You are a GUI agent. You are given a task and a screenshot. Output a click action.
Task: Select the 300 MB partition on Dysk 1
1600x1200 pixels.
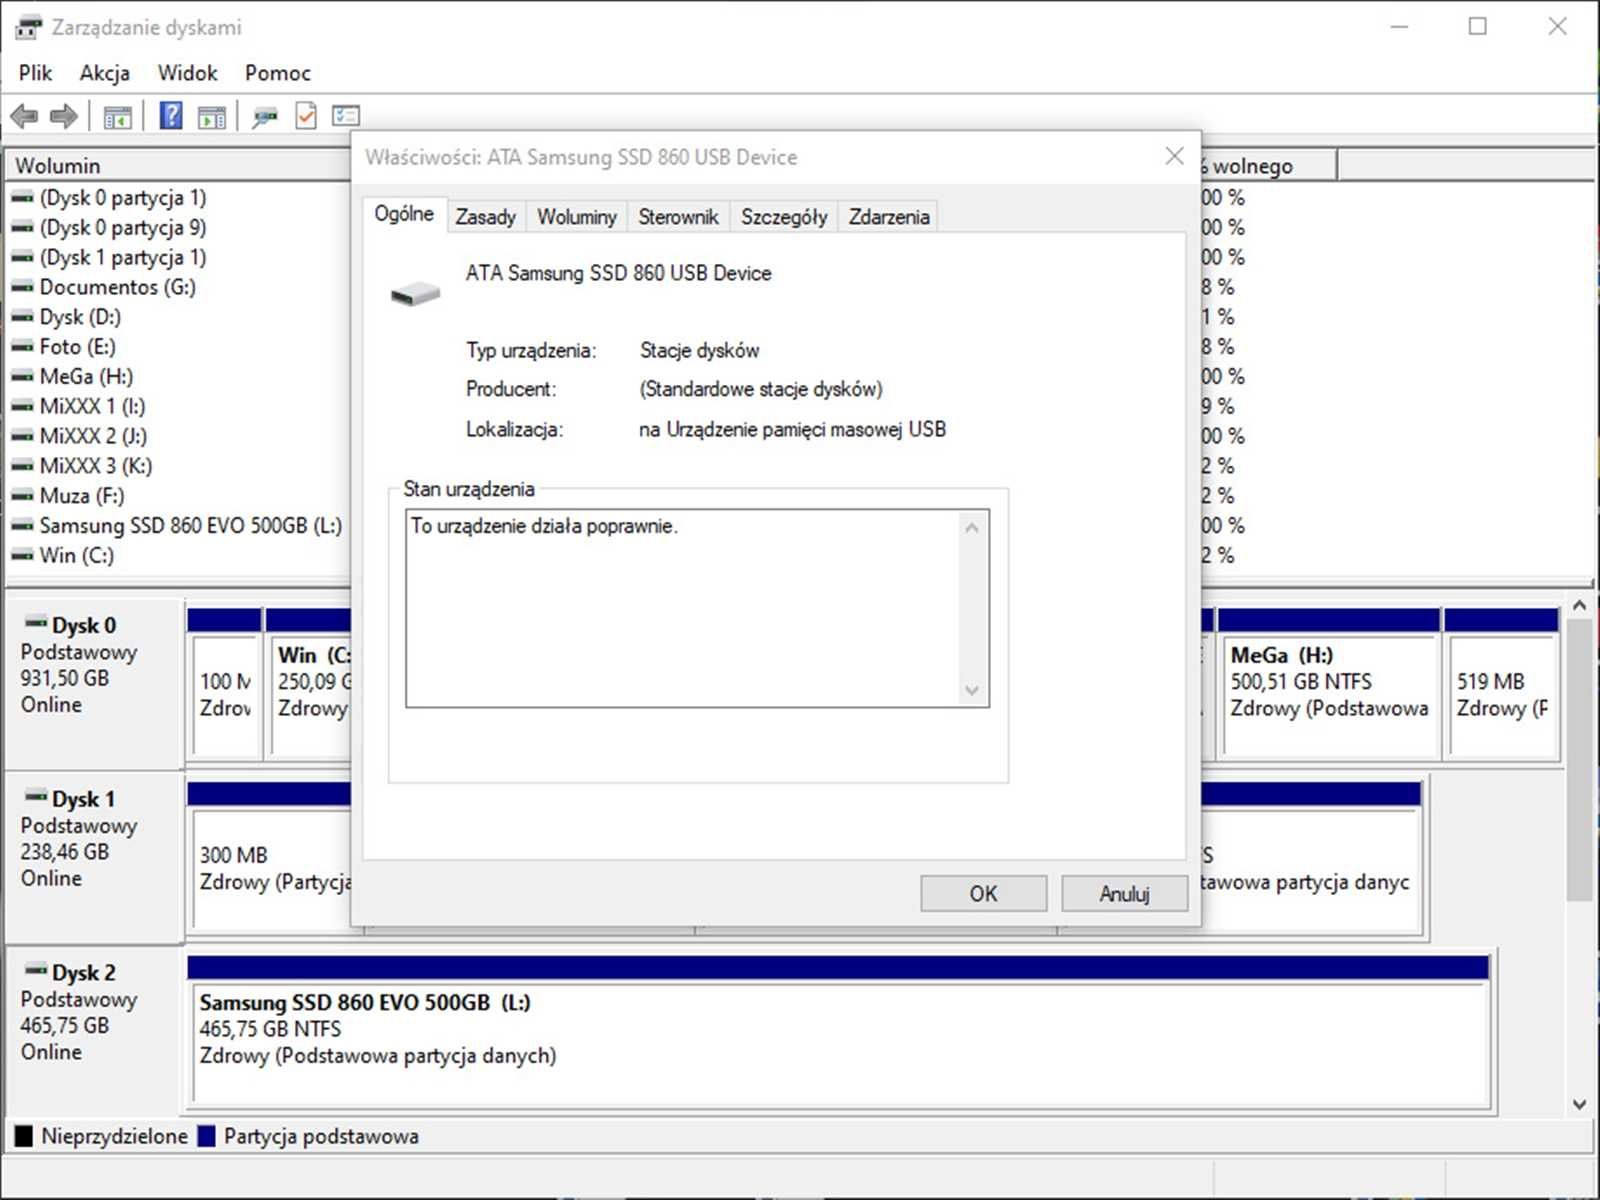[270, 857]
